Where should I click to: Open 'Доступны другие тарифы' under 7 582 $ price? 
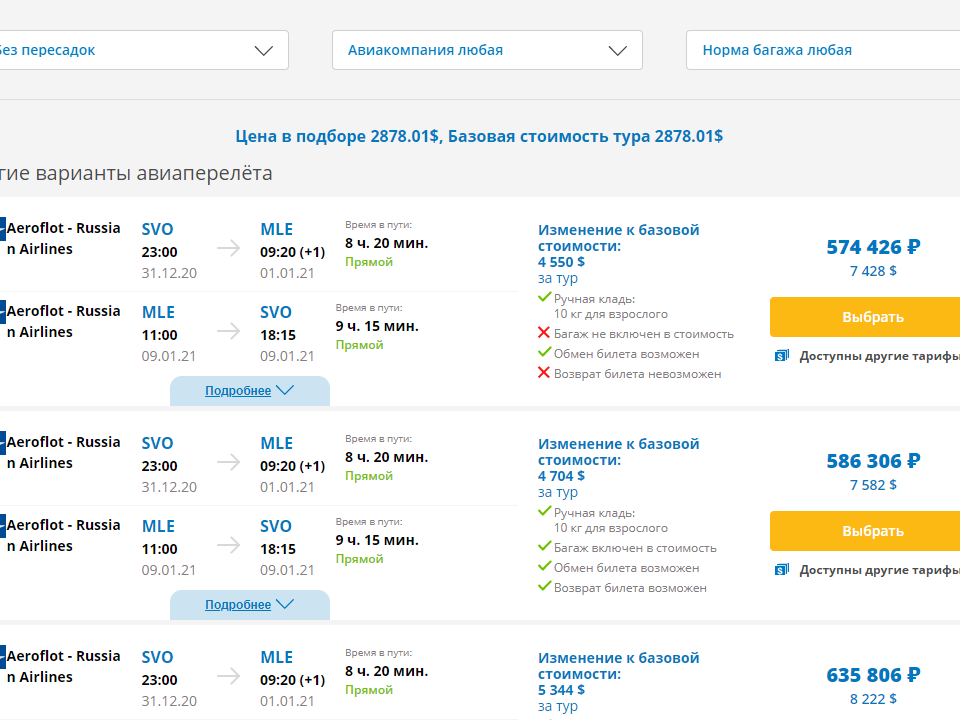(x=879, y=570)
